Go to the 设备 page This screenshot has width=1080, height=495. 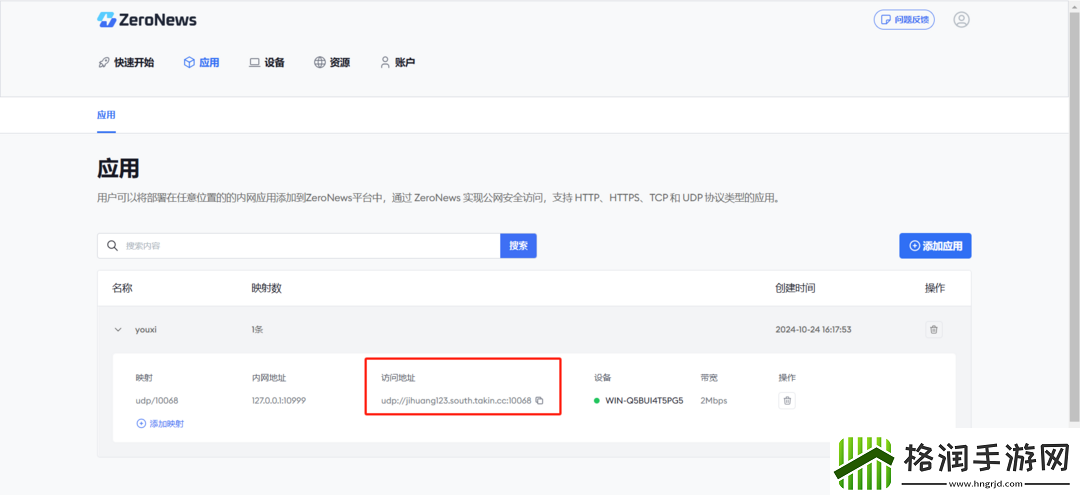(x=267, y=62)
